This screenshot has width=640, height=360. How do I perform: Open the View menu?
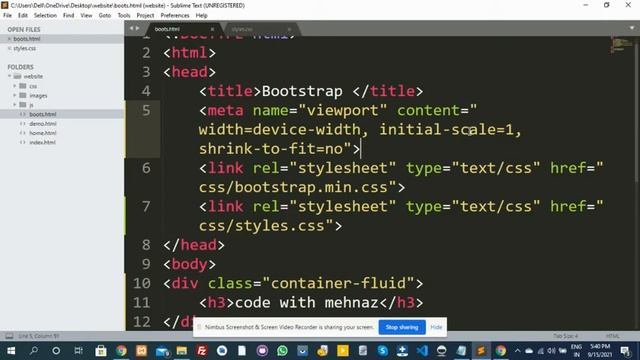click(x=86, y=16)
